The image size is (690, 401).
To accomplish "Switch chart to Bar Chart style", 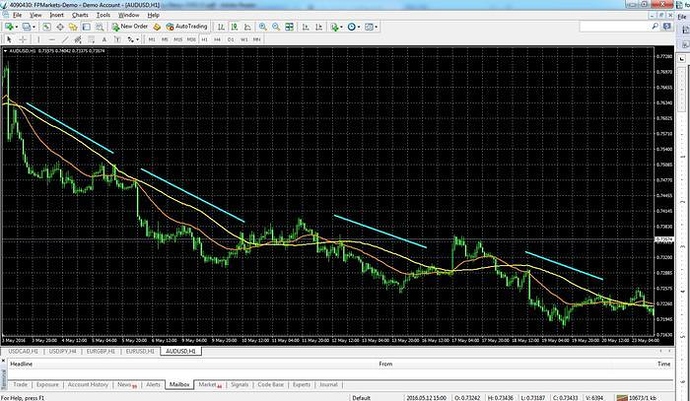I will coord(221,27).
